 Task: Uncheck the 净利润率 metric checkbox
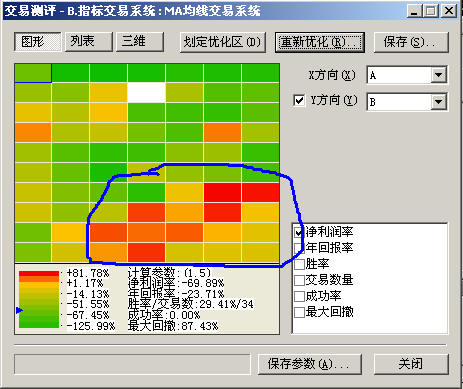[299, 232]
